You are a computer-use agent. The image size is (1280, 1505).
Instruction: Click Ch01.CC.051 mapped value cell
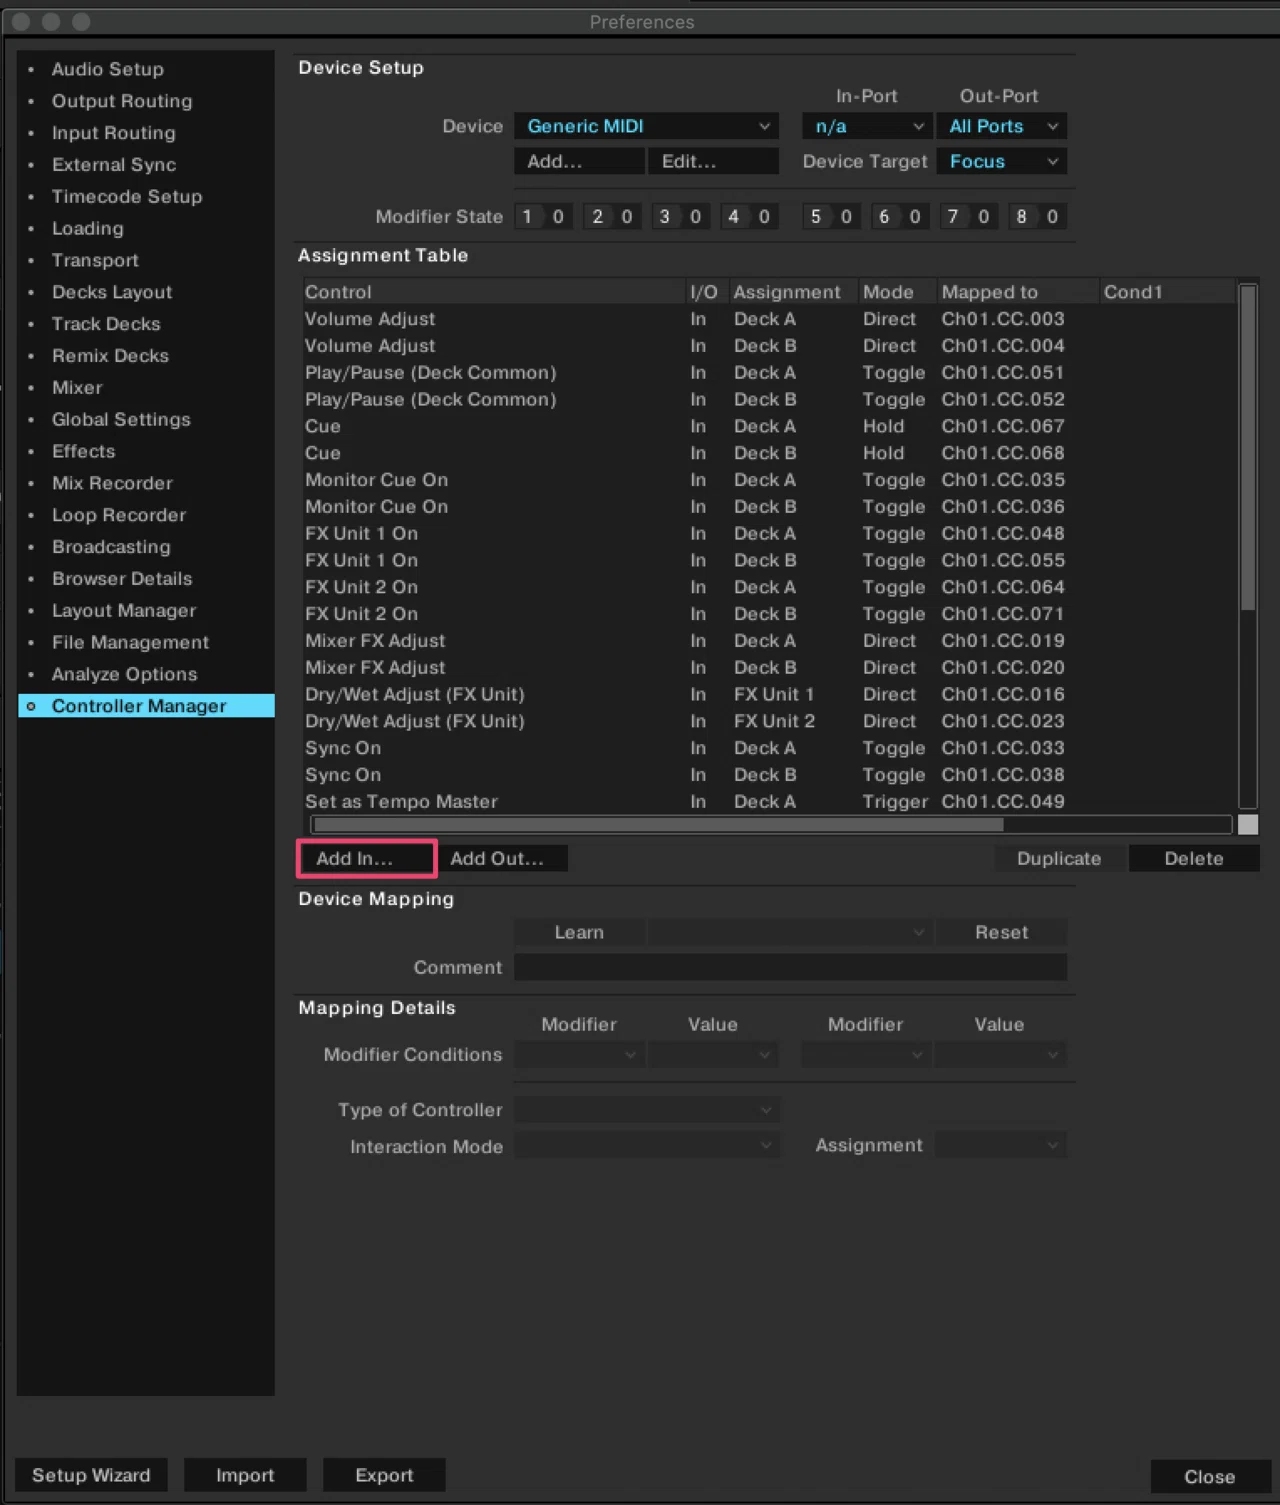pyautogui.click(x=1003, y=373)
